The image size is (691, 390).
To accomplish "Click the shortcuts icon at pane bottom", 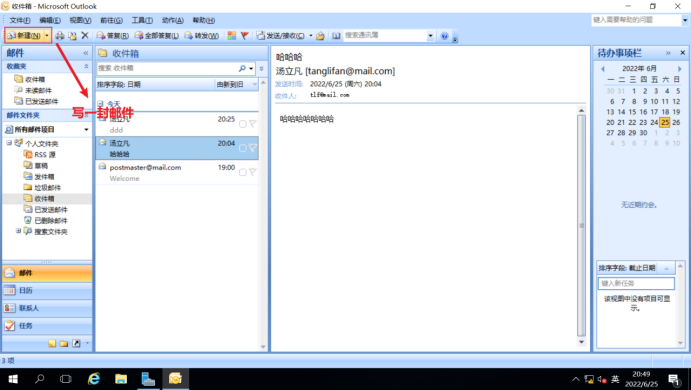I will point(76,343).
